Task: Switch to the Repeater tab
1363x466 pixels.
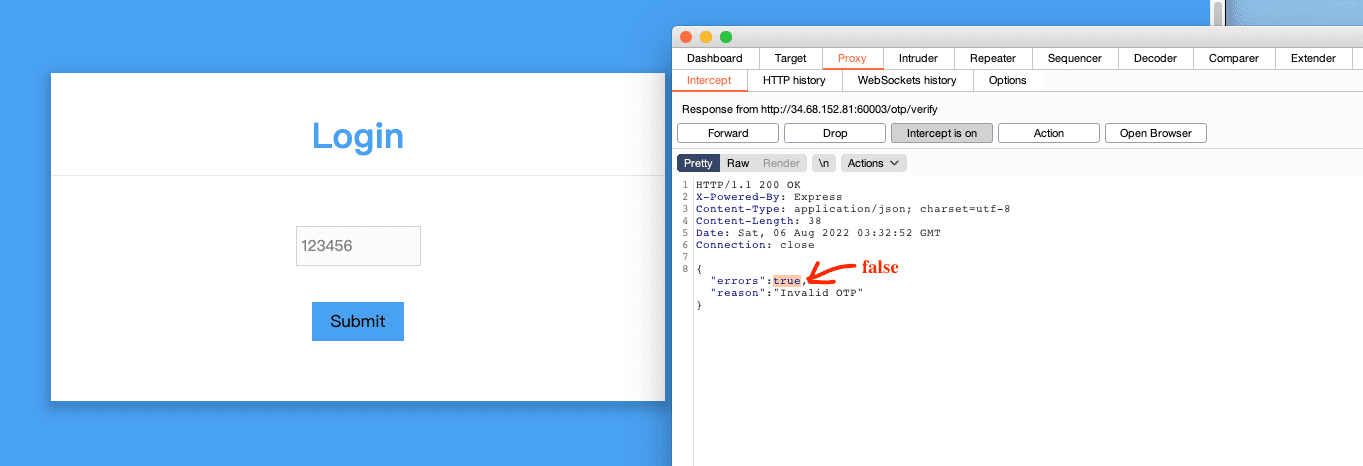Action: (993, 58)
